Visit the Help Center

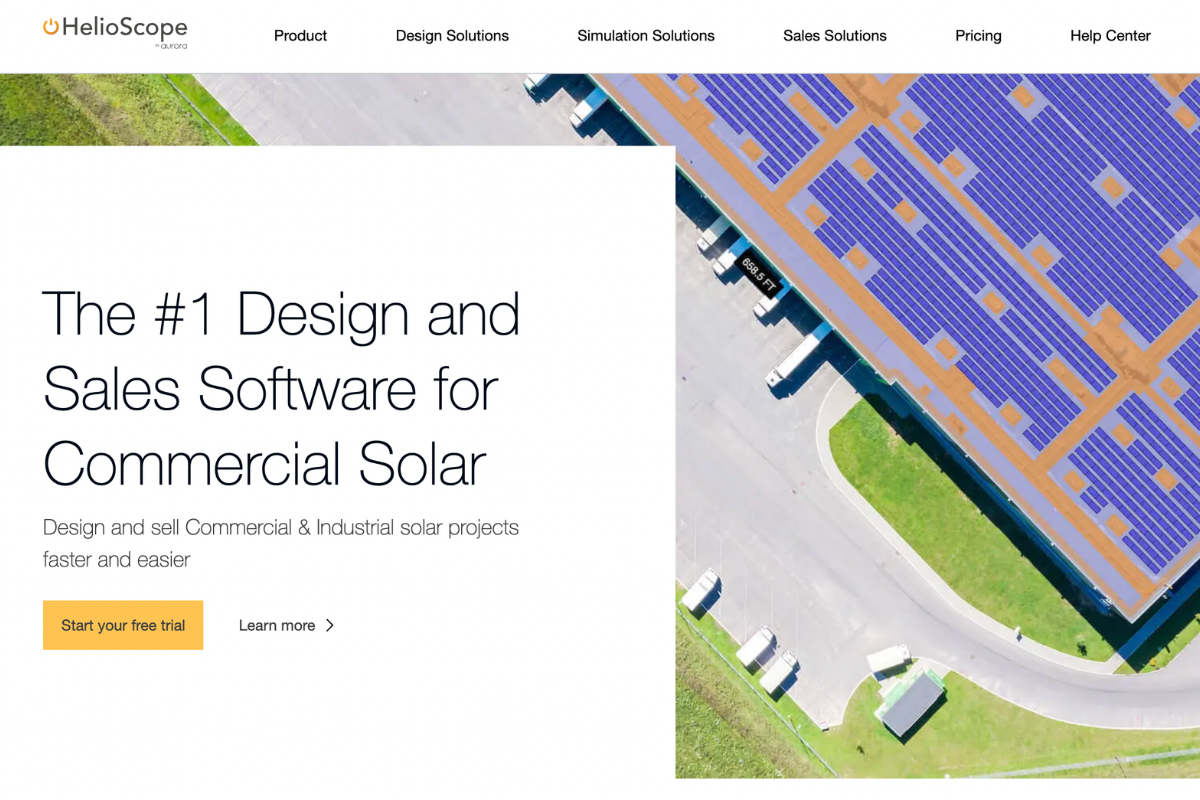[x=1110, y=36]
